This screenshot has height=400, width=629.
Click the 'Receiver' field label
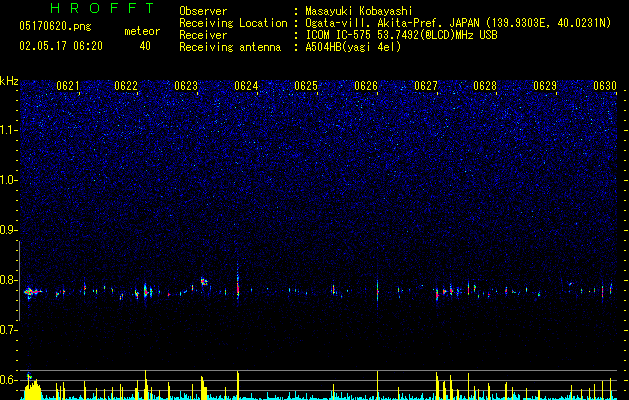click(x=203, y=35)
